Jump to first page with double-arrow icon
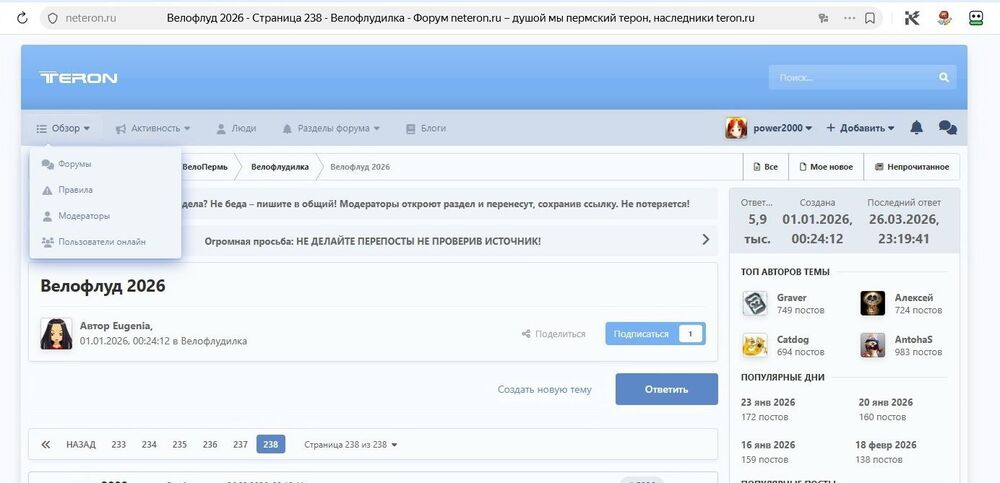Viewport: 1000px width, 483px height. [45, 445]
